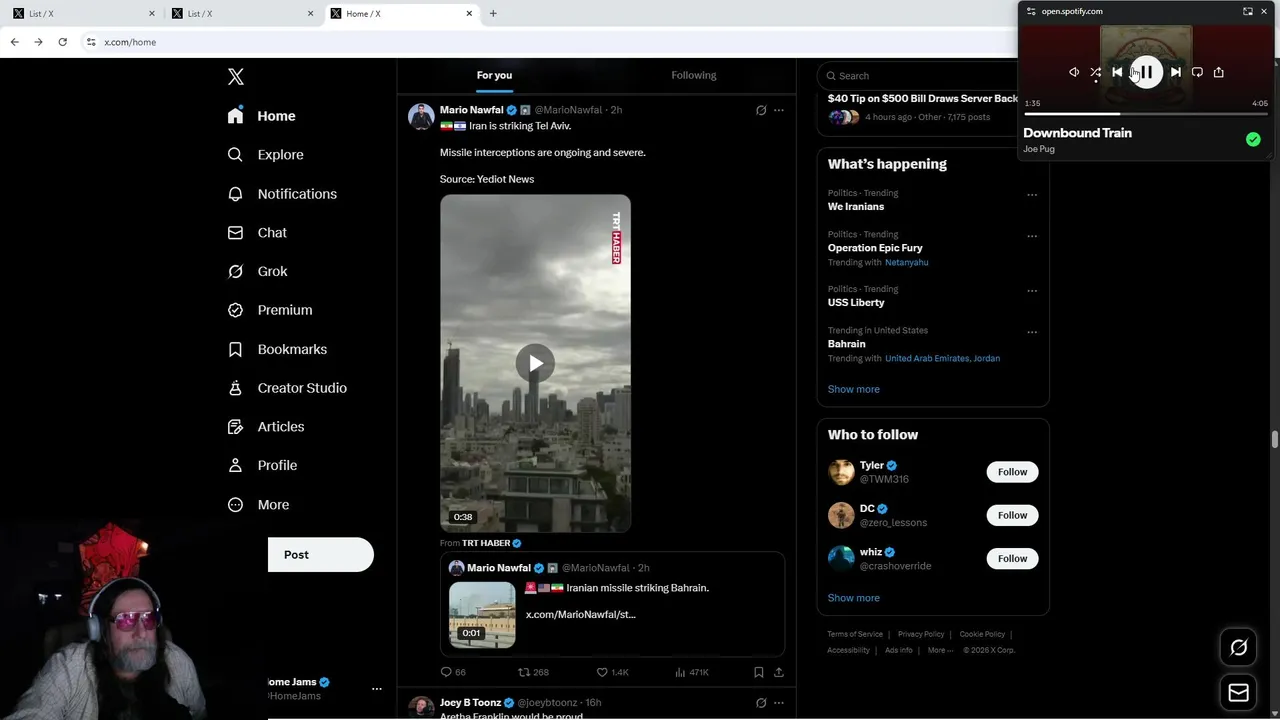This screenshot has width=1280, height=720.
Task: Open quoted Bahrain missile video thumbnail
Action: point(482,615)
